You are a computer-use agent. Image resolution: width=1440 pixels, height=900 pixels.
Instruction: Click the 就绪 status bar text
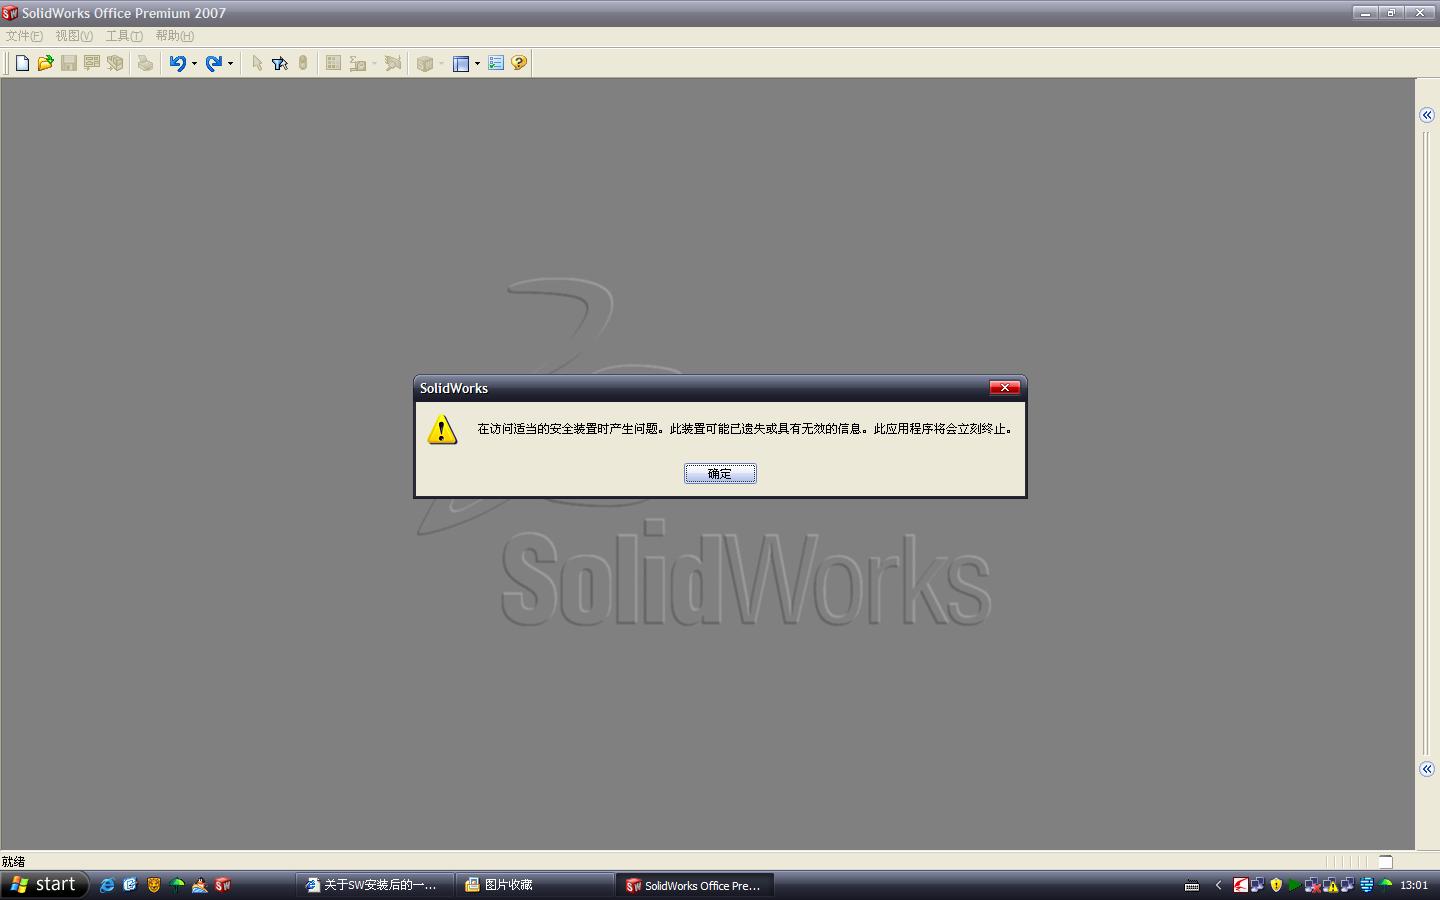[x=14, y=862]
